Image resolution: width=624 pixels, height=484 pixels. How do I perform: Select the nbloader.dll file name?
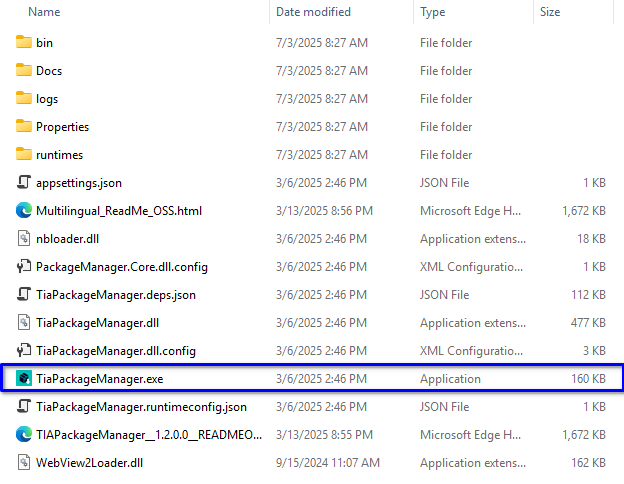(67, 238)
